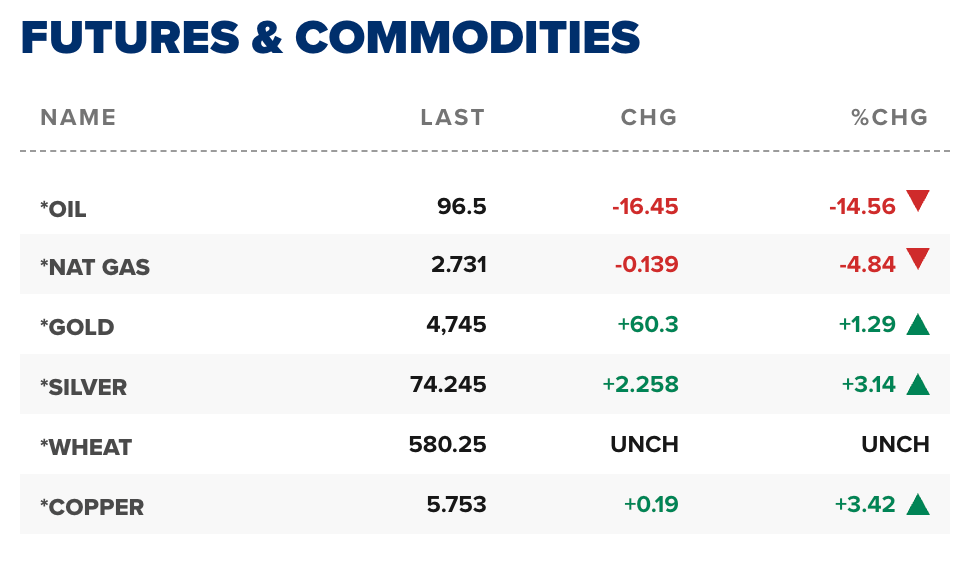
Task: Click the red down arrow for Oil
Action: coord(918,202)
